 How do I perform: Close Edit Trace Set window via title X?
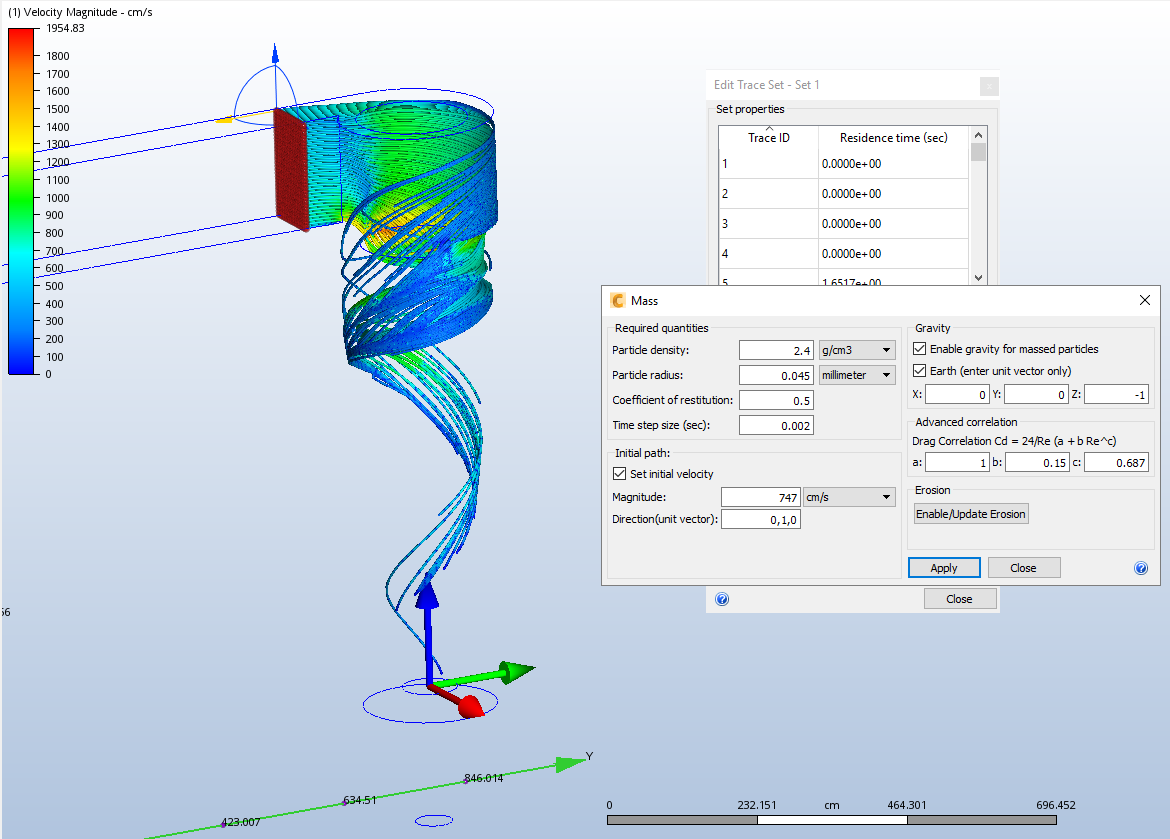coord(989,86)
